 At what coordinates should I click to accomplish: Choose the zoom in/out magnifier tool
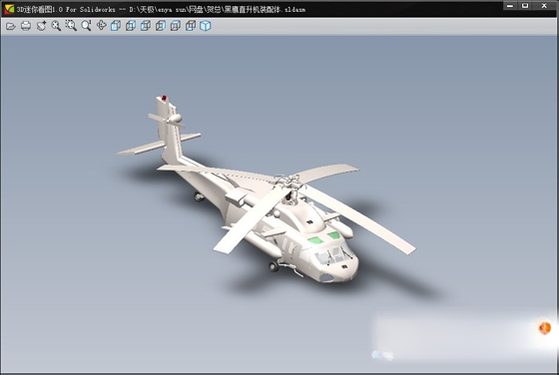86,26
